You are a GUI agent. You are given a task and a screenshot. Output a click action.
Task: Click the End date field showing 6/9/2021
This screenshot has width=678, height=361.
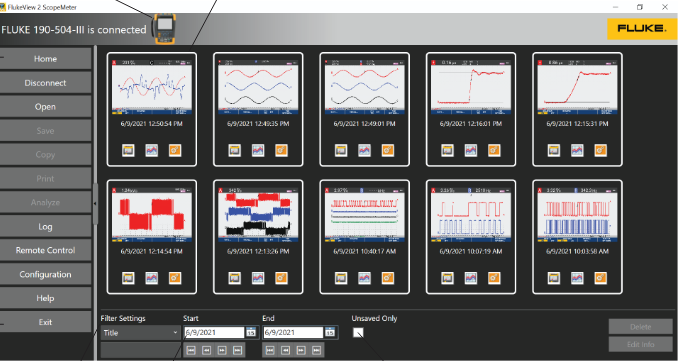click(293, 332)
